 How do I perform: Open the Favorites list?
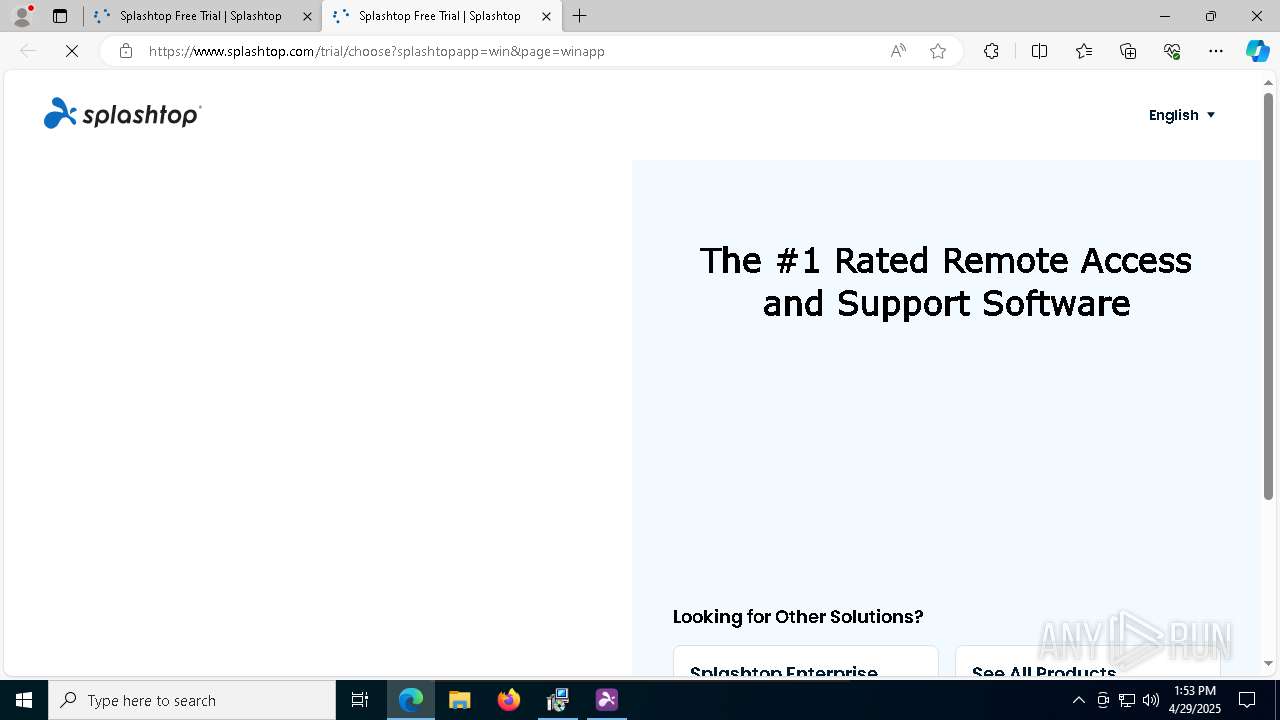tap(1084, 51)
